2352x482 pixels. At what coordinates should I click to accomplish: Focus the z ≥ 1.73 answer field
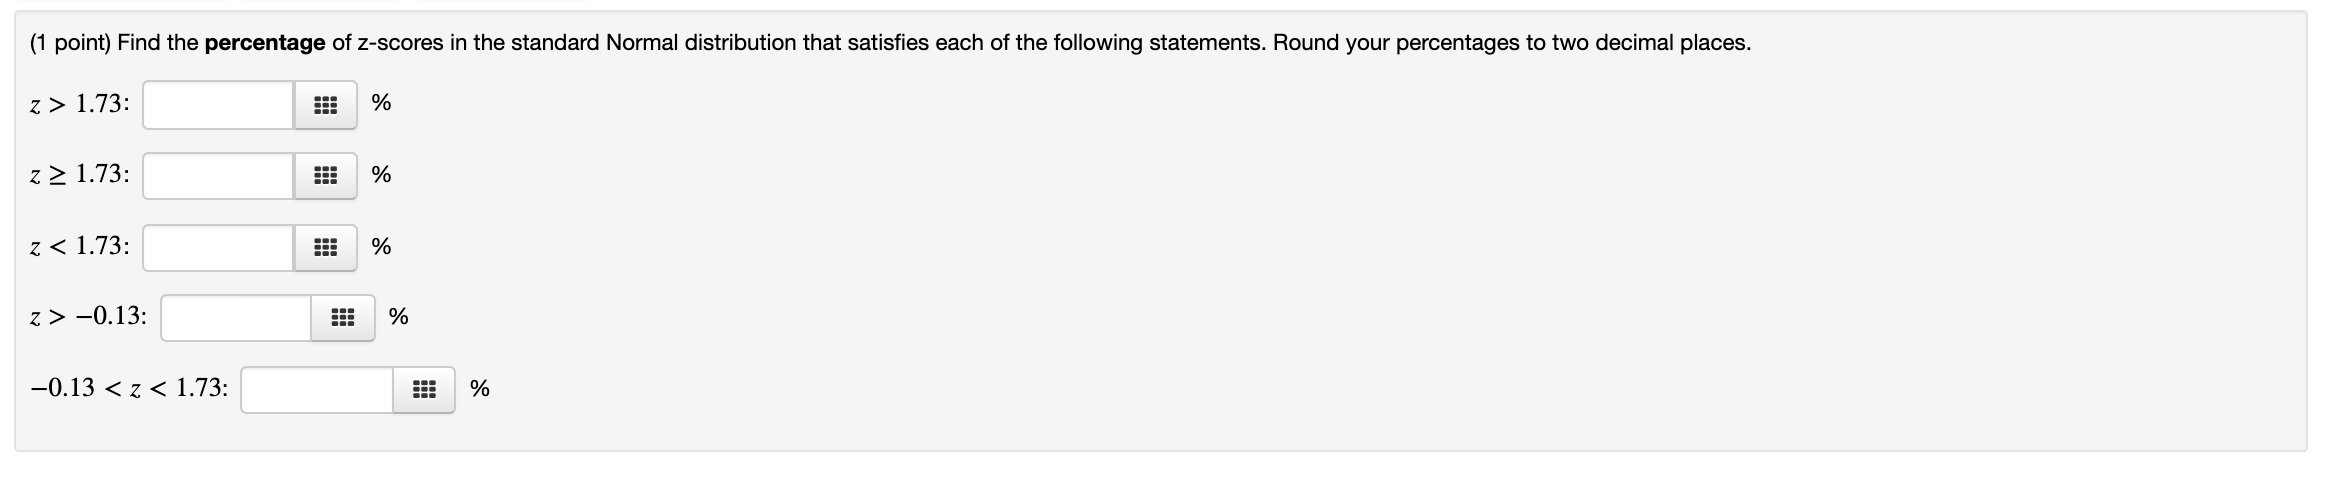pos(218,177)
